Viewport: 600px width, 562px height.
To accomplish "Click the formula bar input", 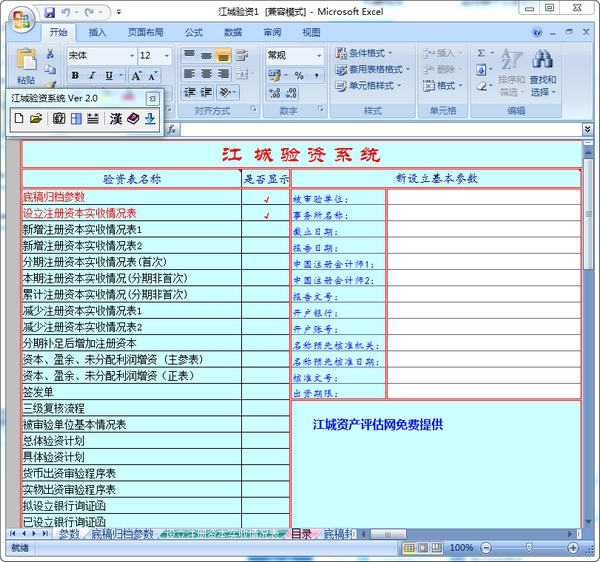I will (381, 130).
